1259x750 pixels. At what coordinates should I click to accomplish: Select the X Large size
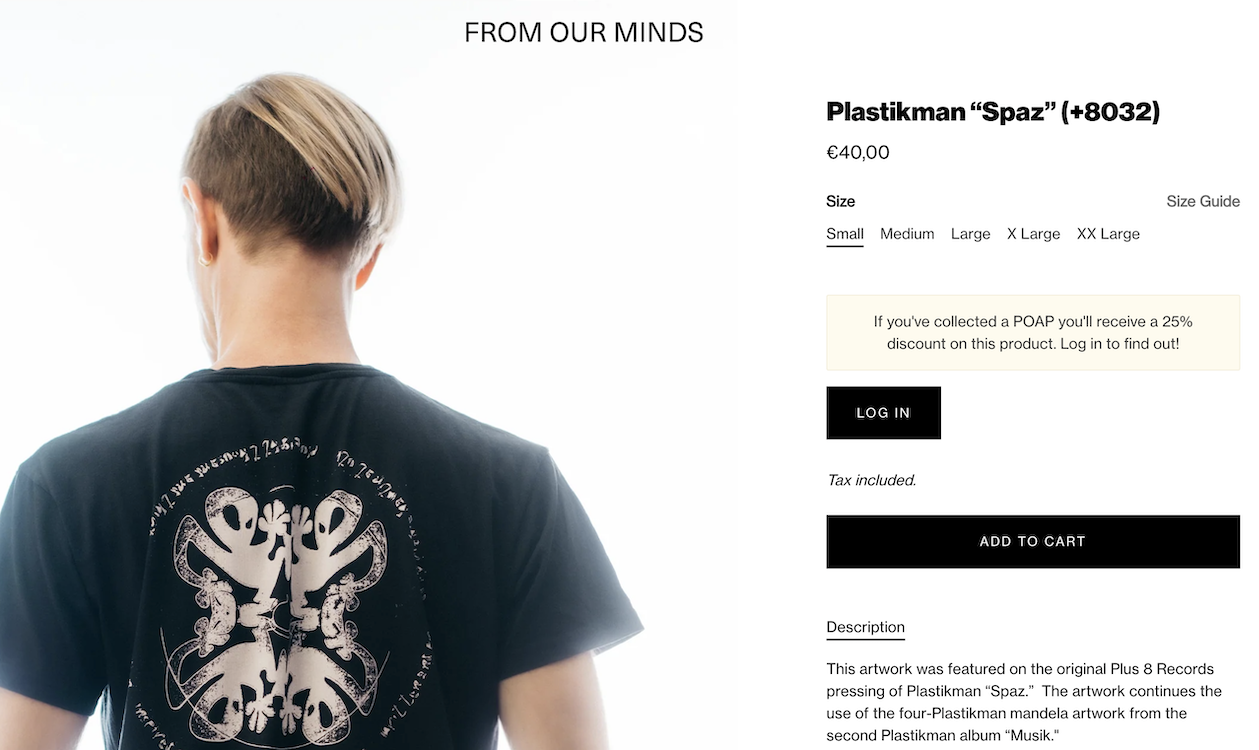click(1033, 234)
